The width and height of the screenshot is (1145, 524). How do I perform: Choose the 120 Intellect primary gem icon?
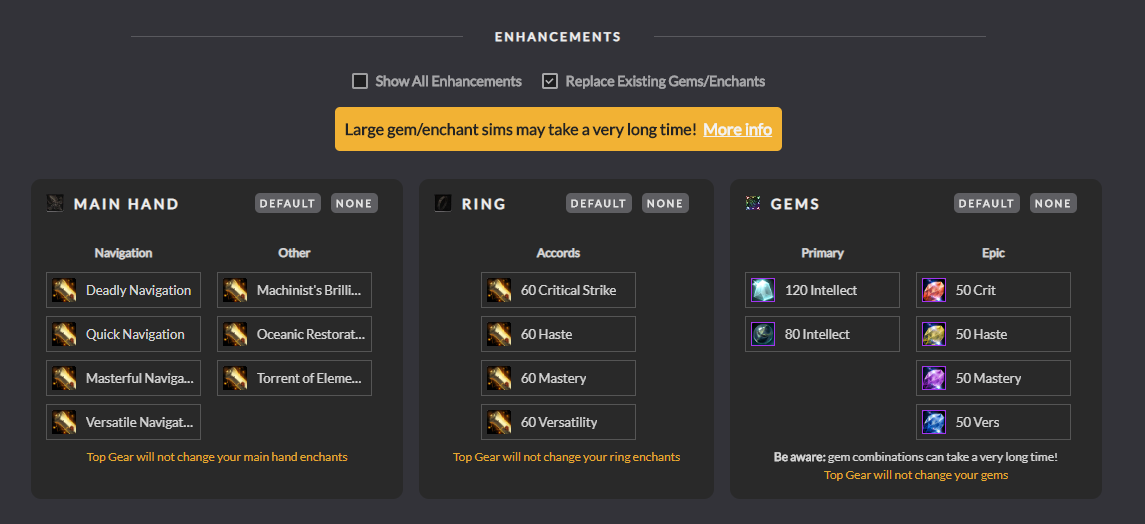763,290
